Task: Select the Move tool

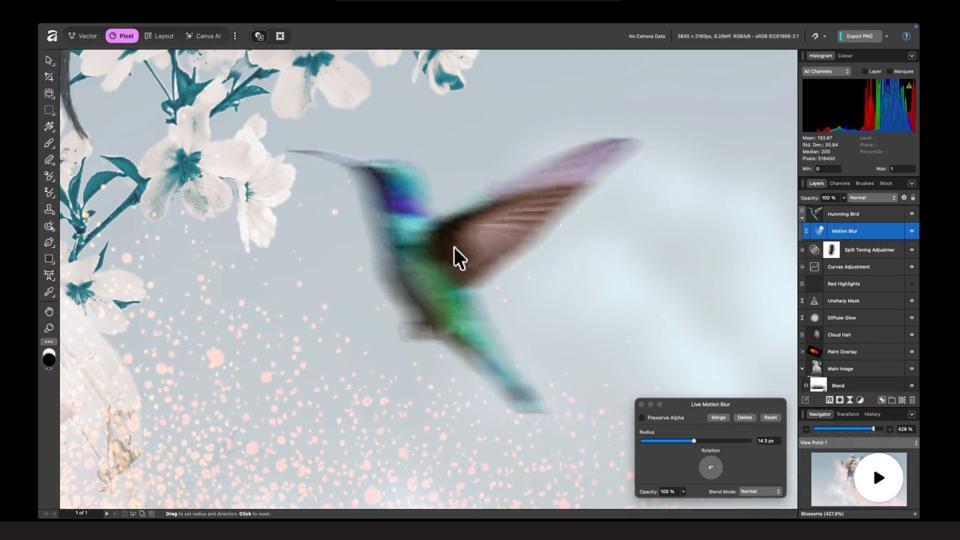Action: pyautogui.click(x=50, y=61)
